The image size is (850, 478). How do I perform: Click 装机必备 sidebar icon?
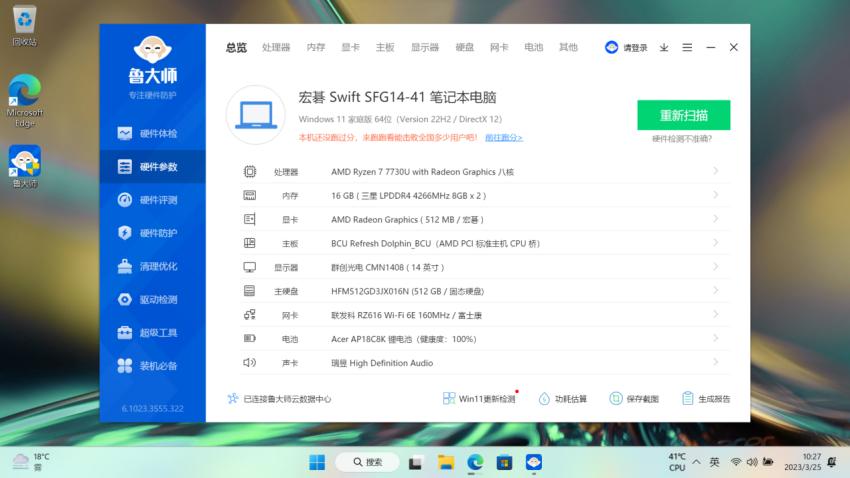point(125,366)
